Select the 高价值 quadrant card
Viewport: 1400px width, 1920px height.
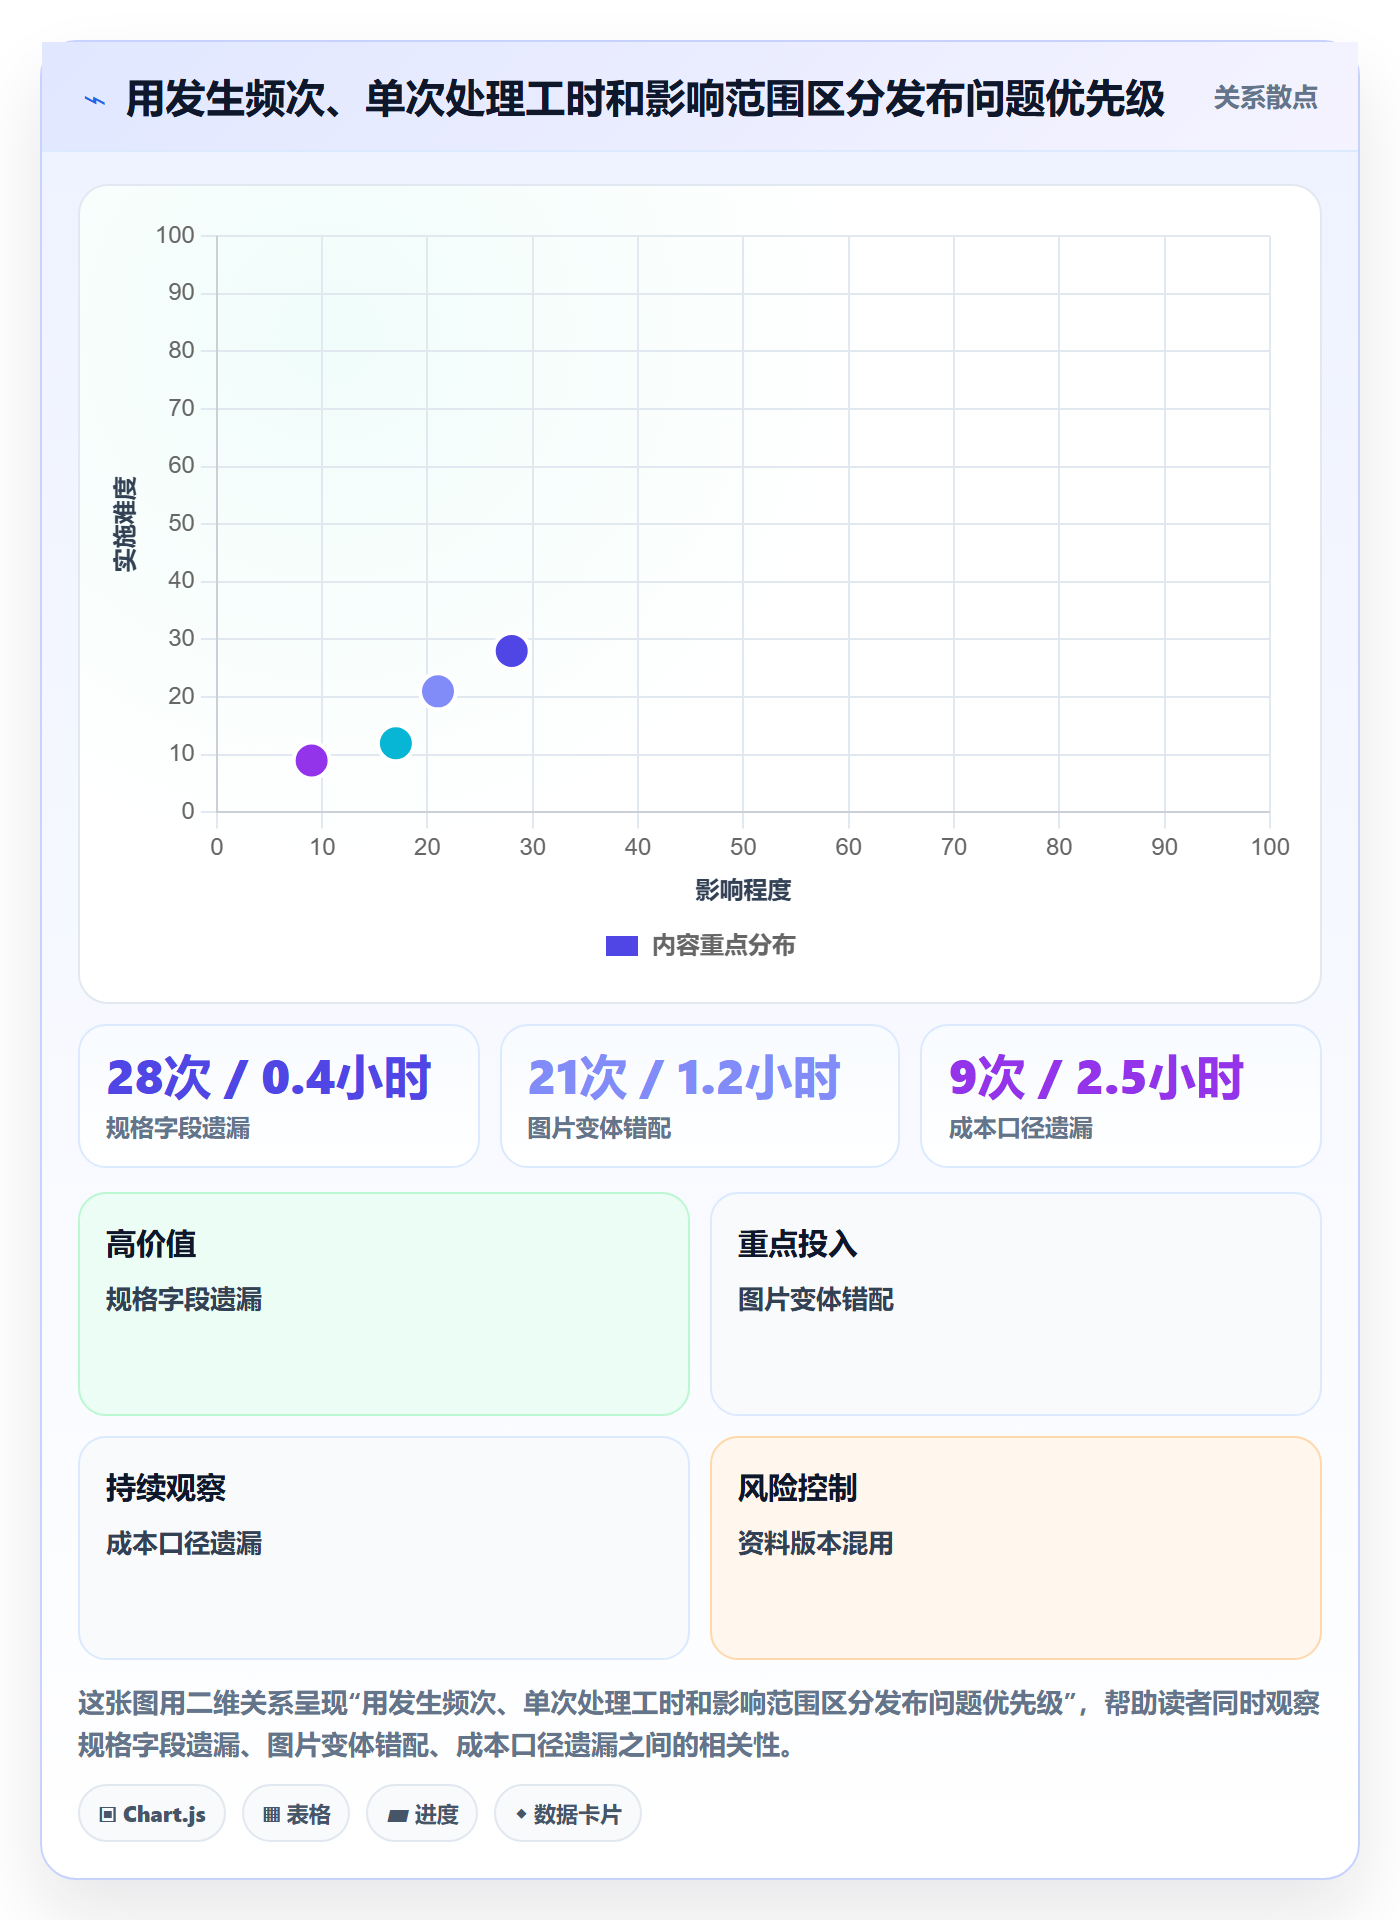click(384, 1304)
